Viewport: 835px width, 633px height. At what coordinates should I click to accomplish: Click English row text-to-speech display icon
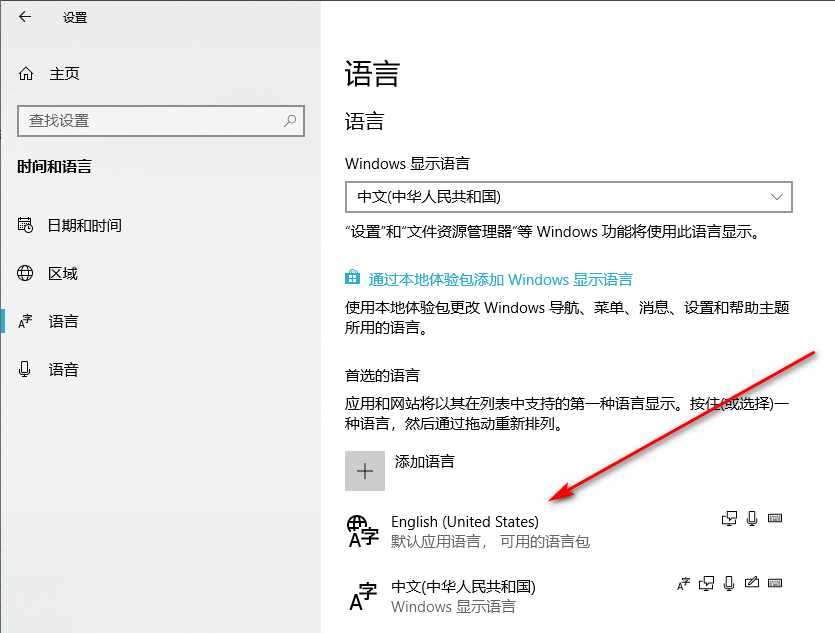tap(729, 519)
